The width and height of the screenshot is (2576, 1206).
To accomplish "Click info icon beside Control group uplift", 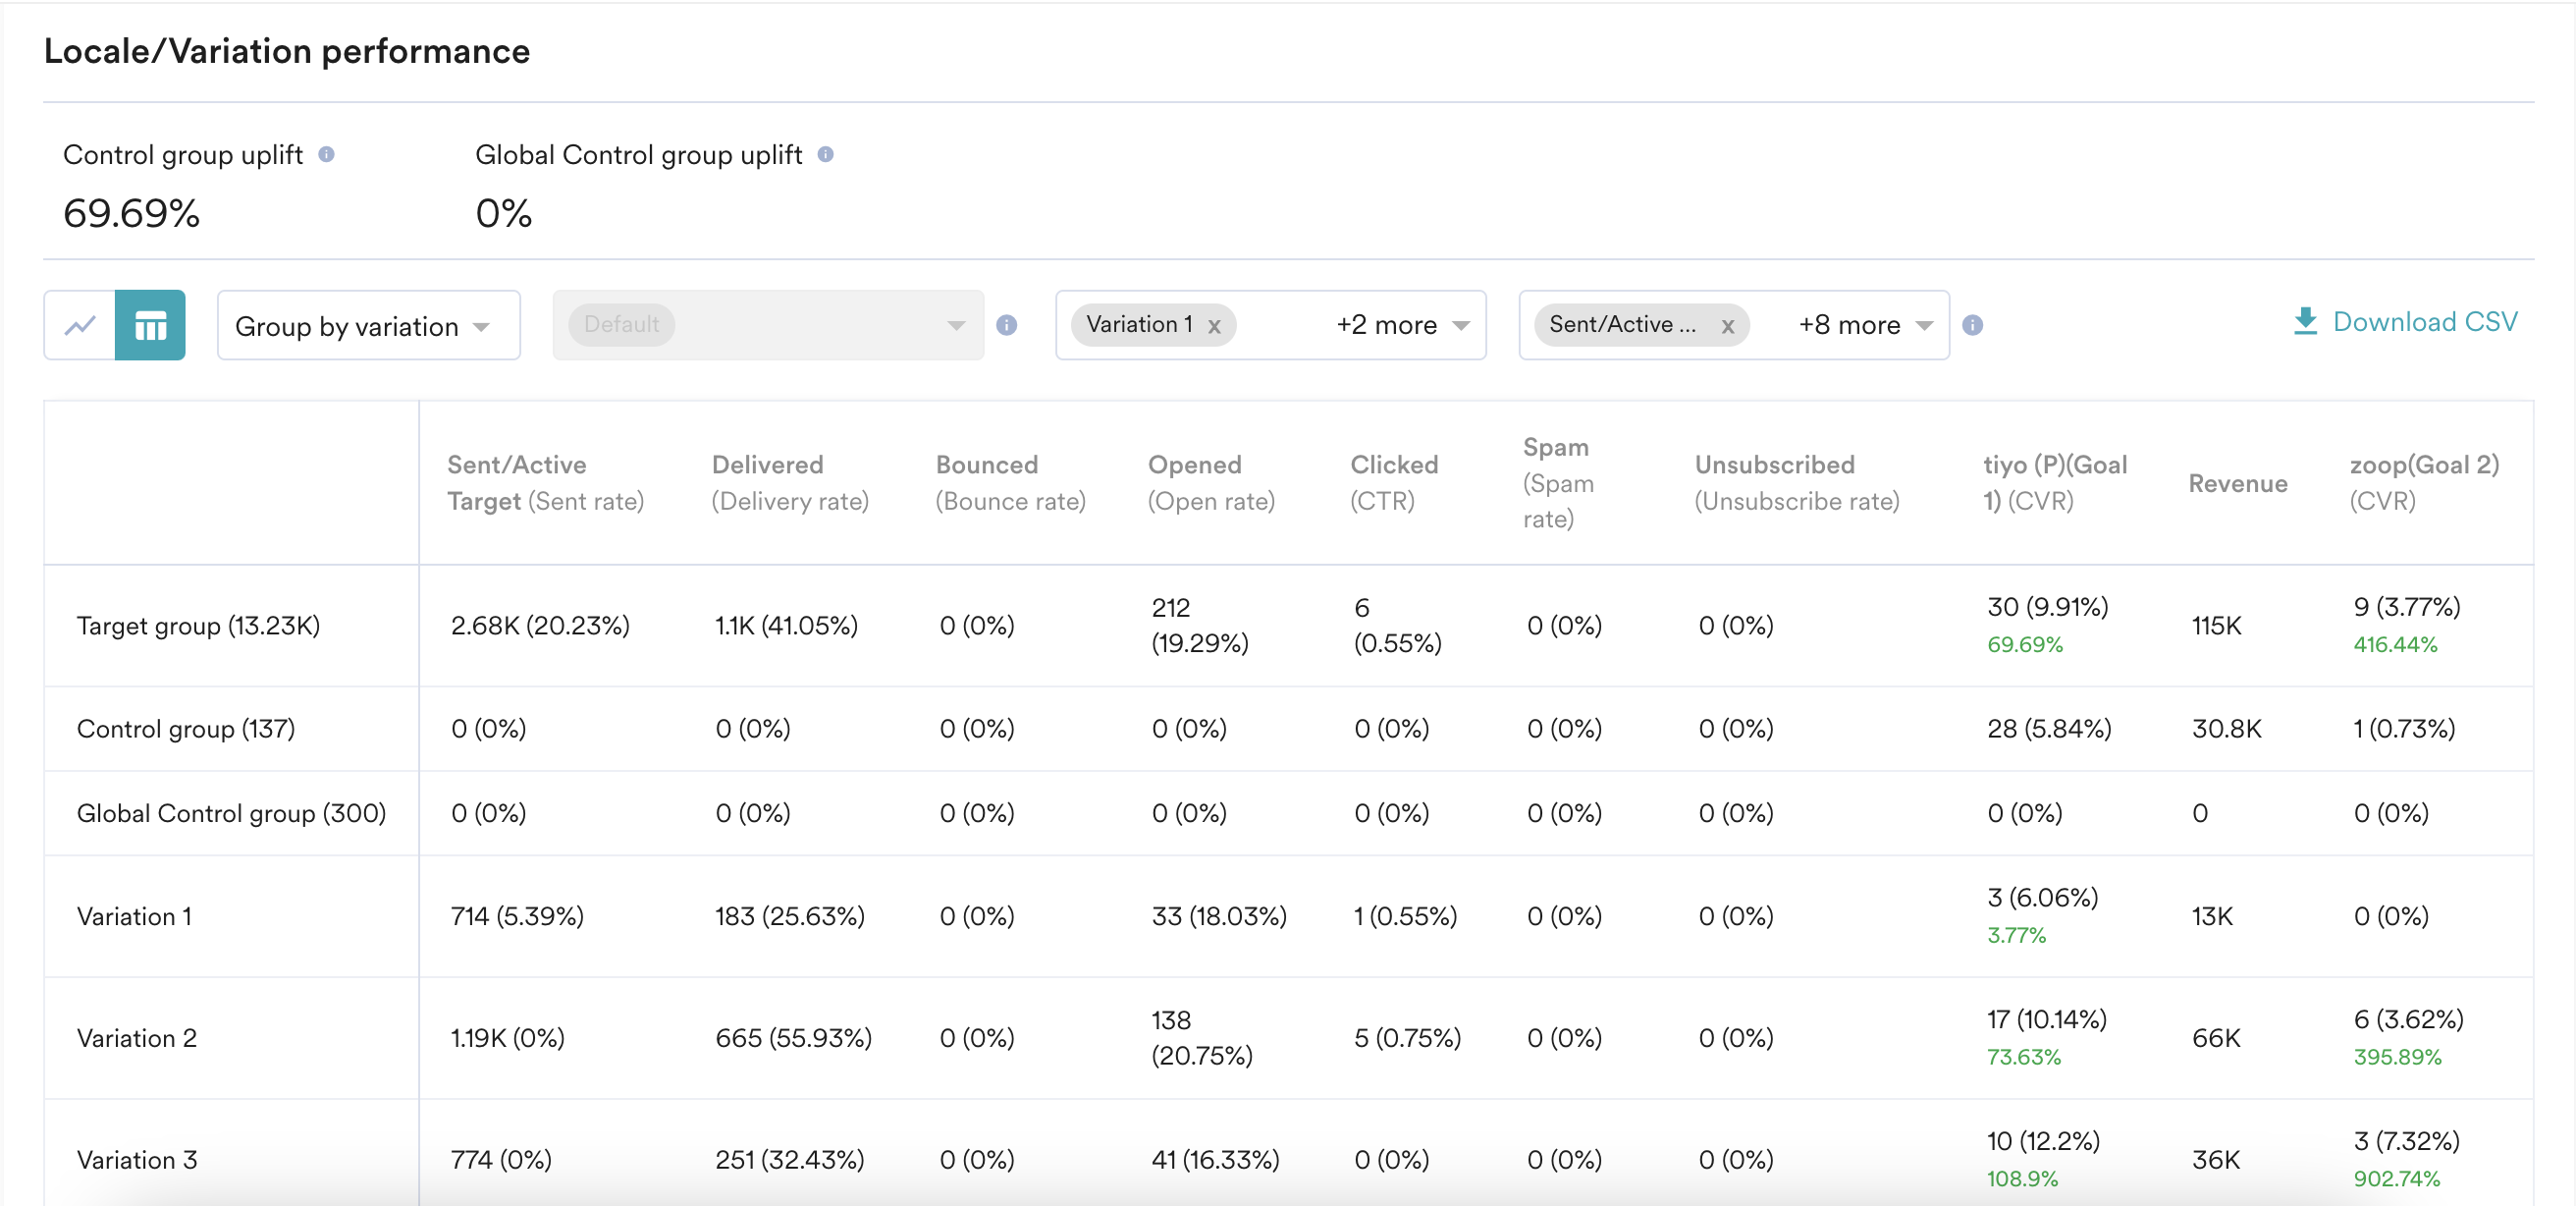I will coord(326,154).
